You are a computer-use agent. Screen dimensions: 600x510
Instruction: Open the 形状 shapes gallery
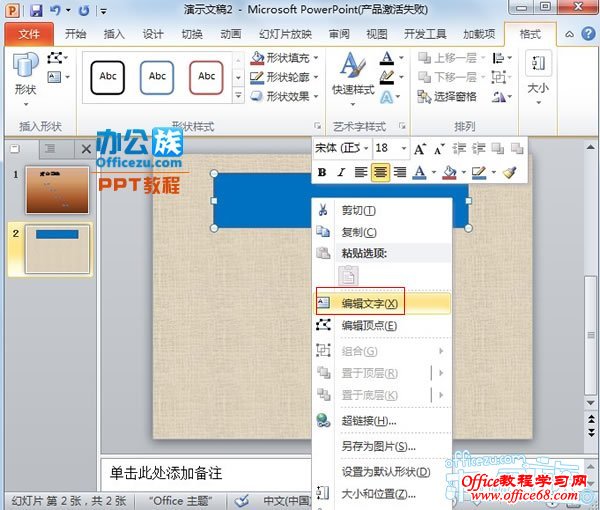pyautogui.click(x=25, y=75)
